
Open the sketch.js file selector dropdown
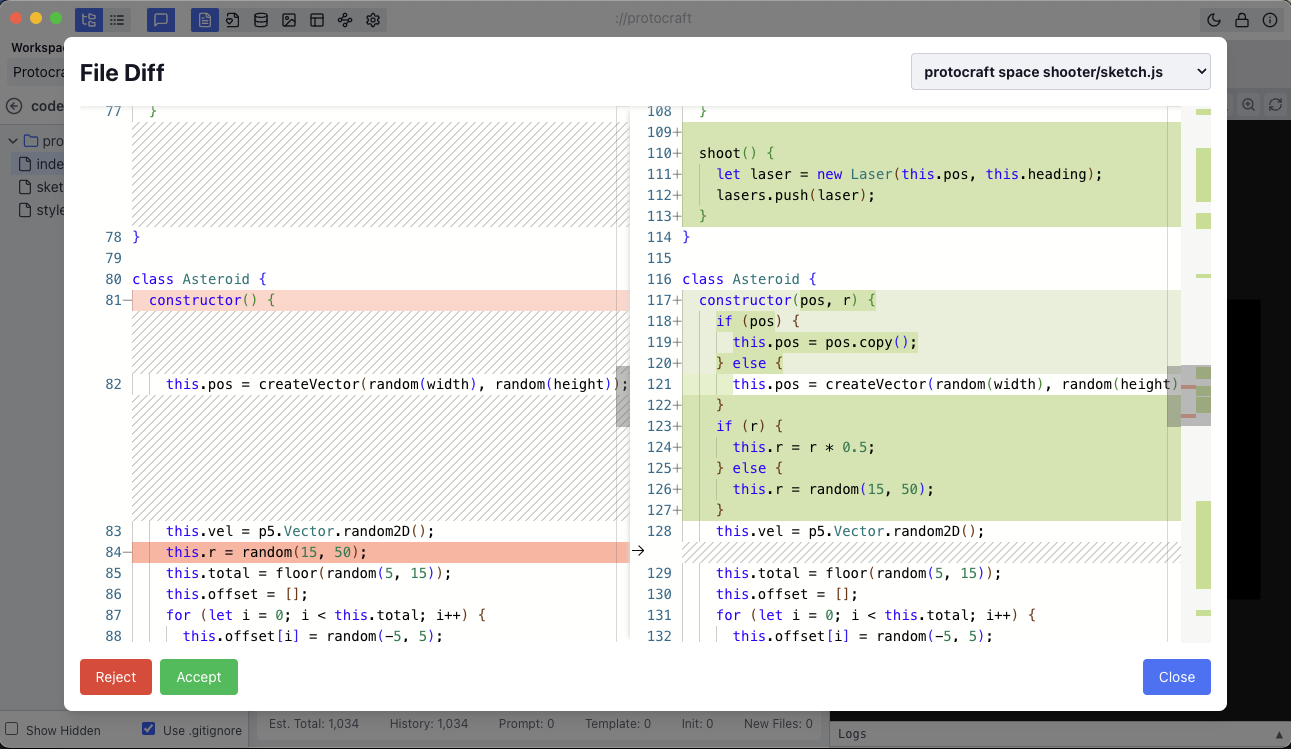[x=1060, y=72]
